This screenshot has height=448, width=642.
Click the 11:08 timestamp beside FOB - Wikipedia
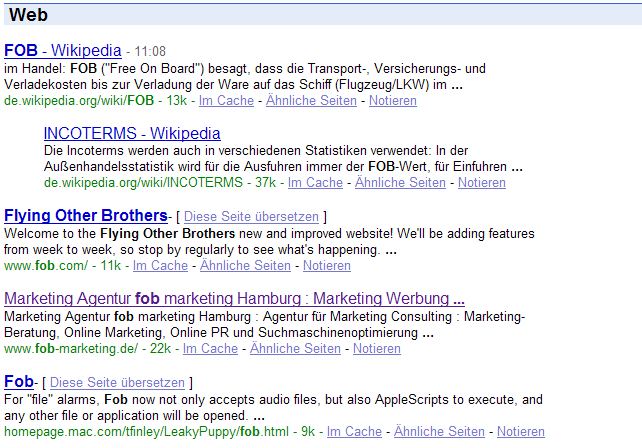tap(150, 52)
